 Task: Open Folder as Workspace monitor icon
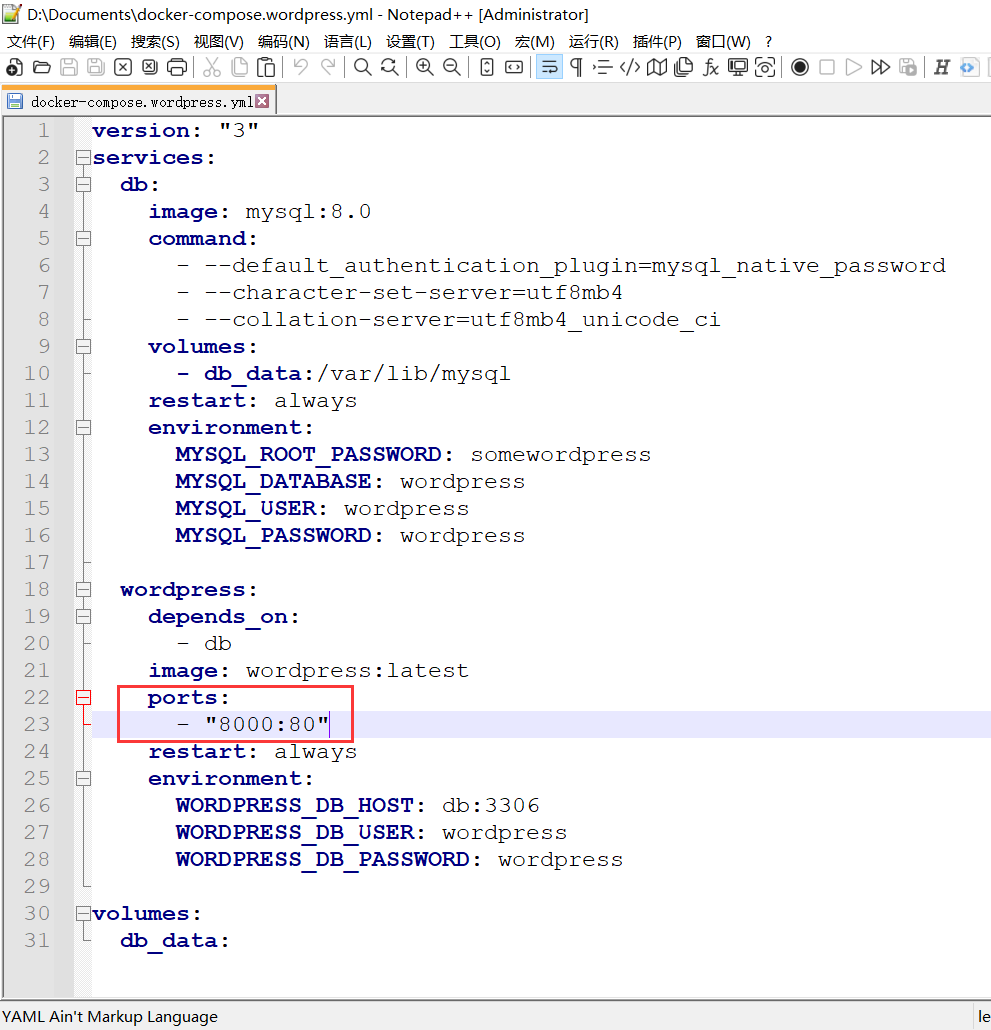738,67
